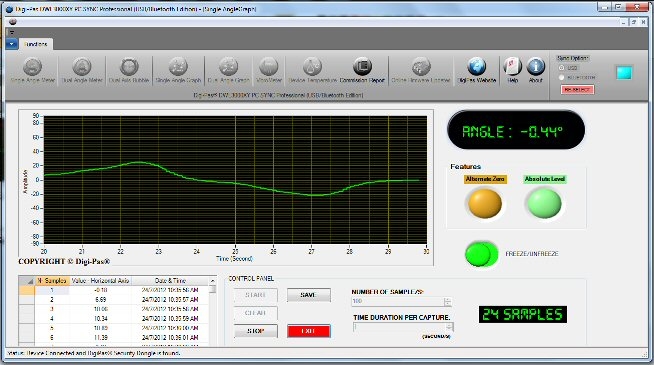Click the STOP button
The width and height of the screenshot is (654, 365).
pyautogui.click(x=256, y=331)
